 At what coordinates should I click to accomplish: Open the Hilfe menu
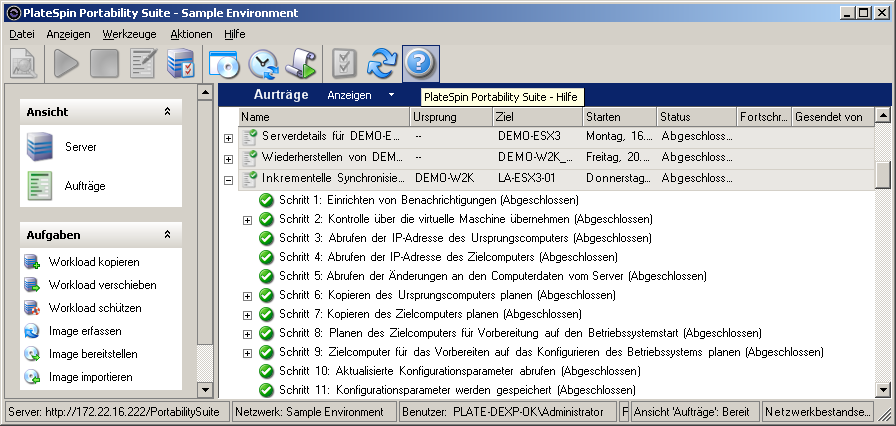235,34
